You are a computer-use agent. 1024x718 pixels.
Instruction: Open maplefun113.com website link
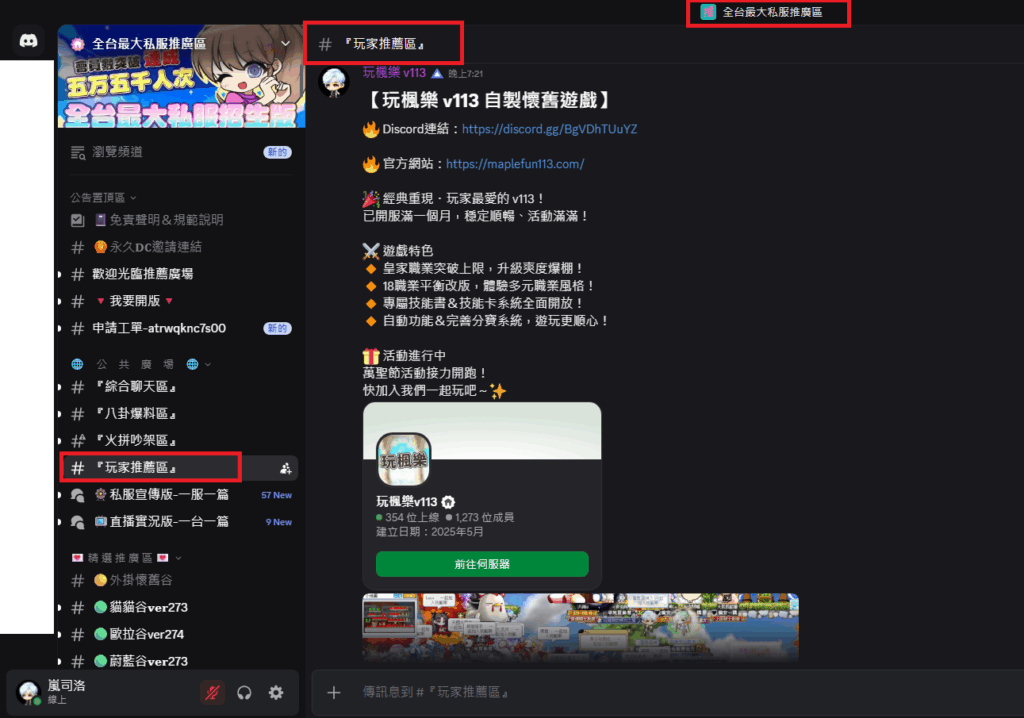[x=515, y=164]
